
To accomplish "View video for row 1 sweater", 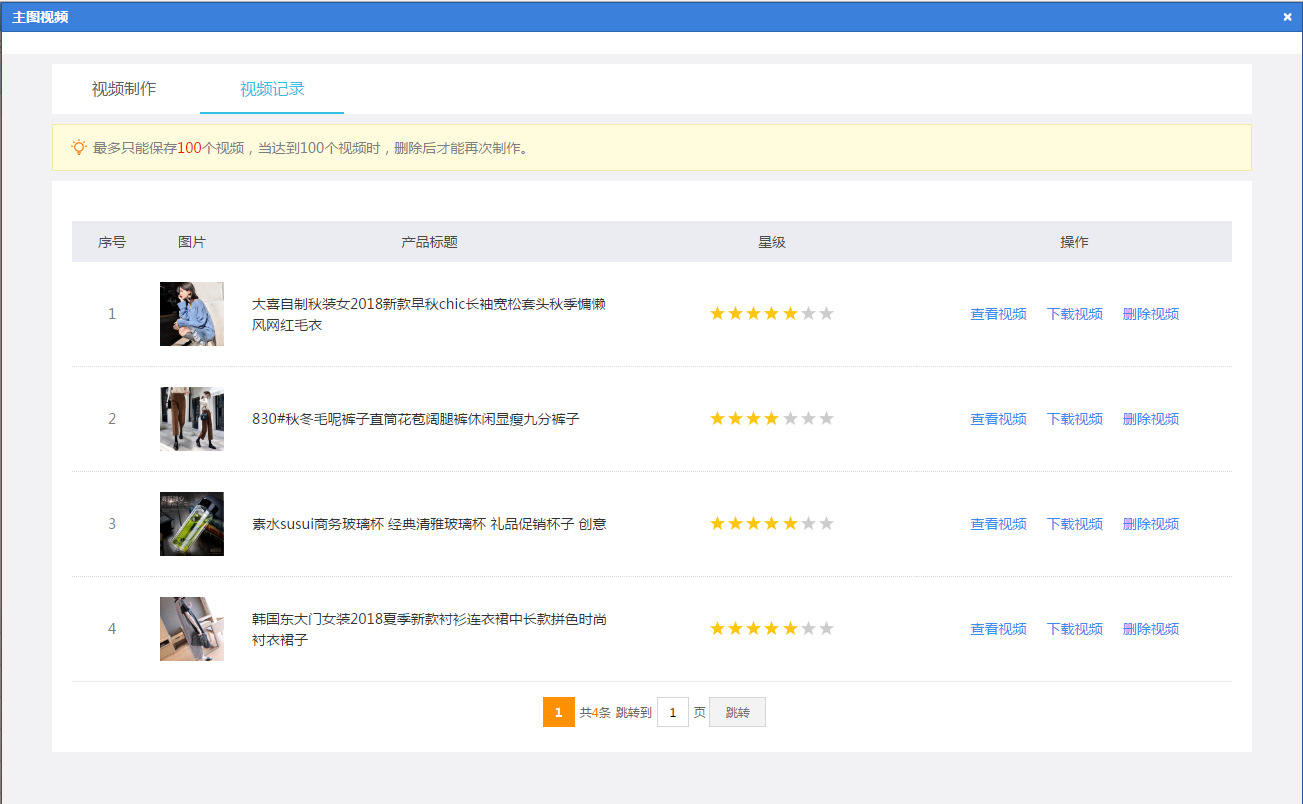I will [998, 314].
